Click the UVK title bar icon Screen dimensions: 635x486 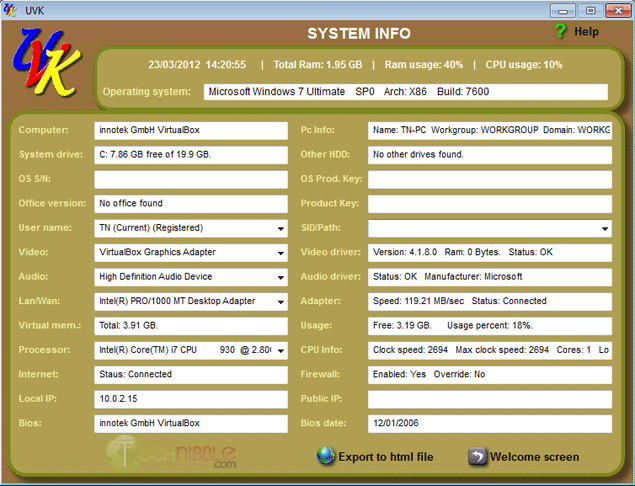(10, 10)
